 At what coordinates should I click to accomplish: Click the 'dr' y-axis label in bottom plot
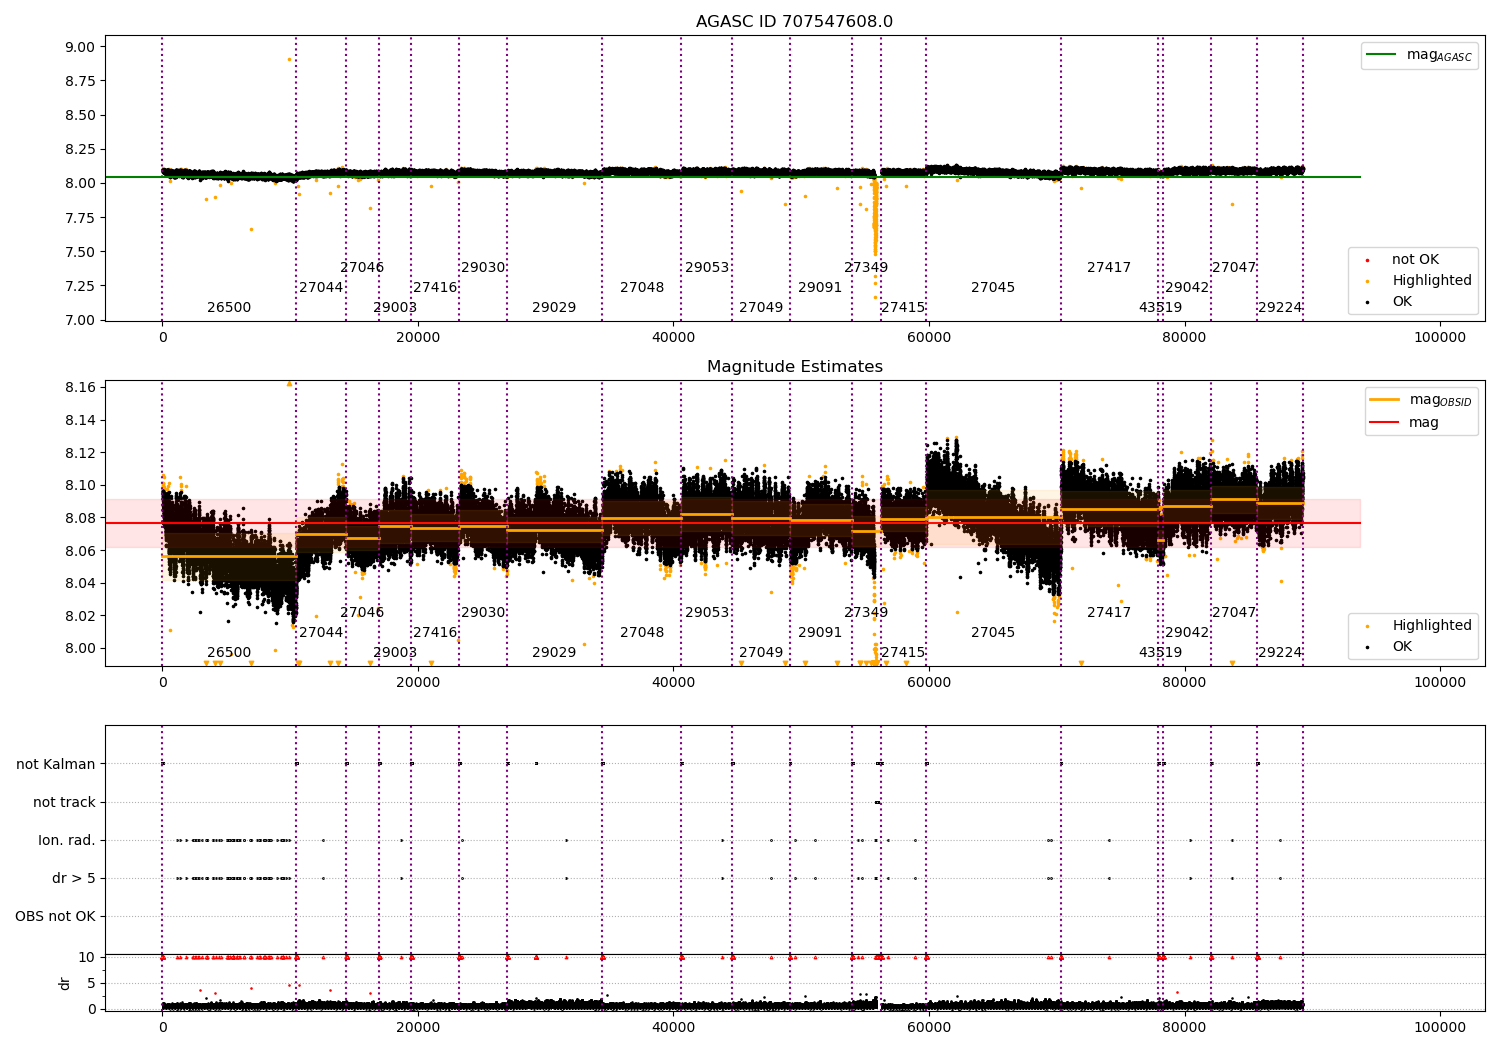click(x=65, y=984)
